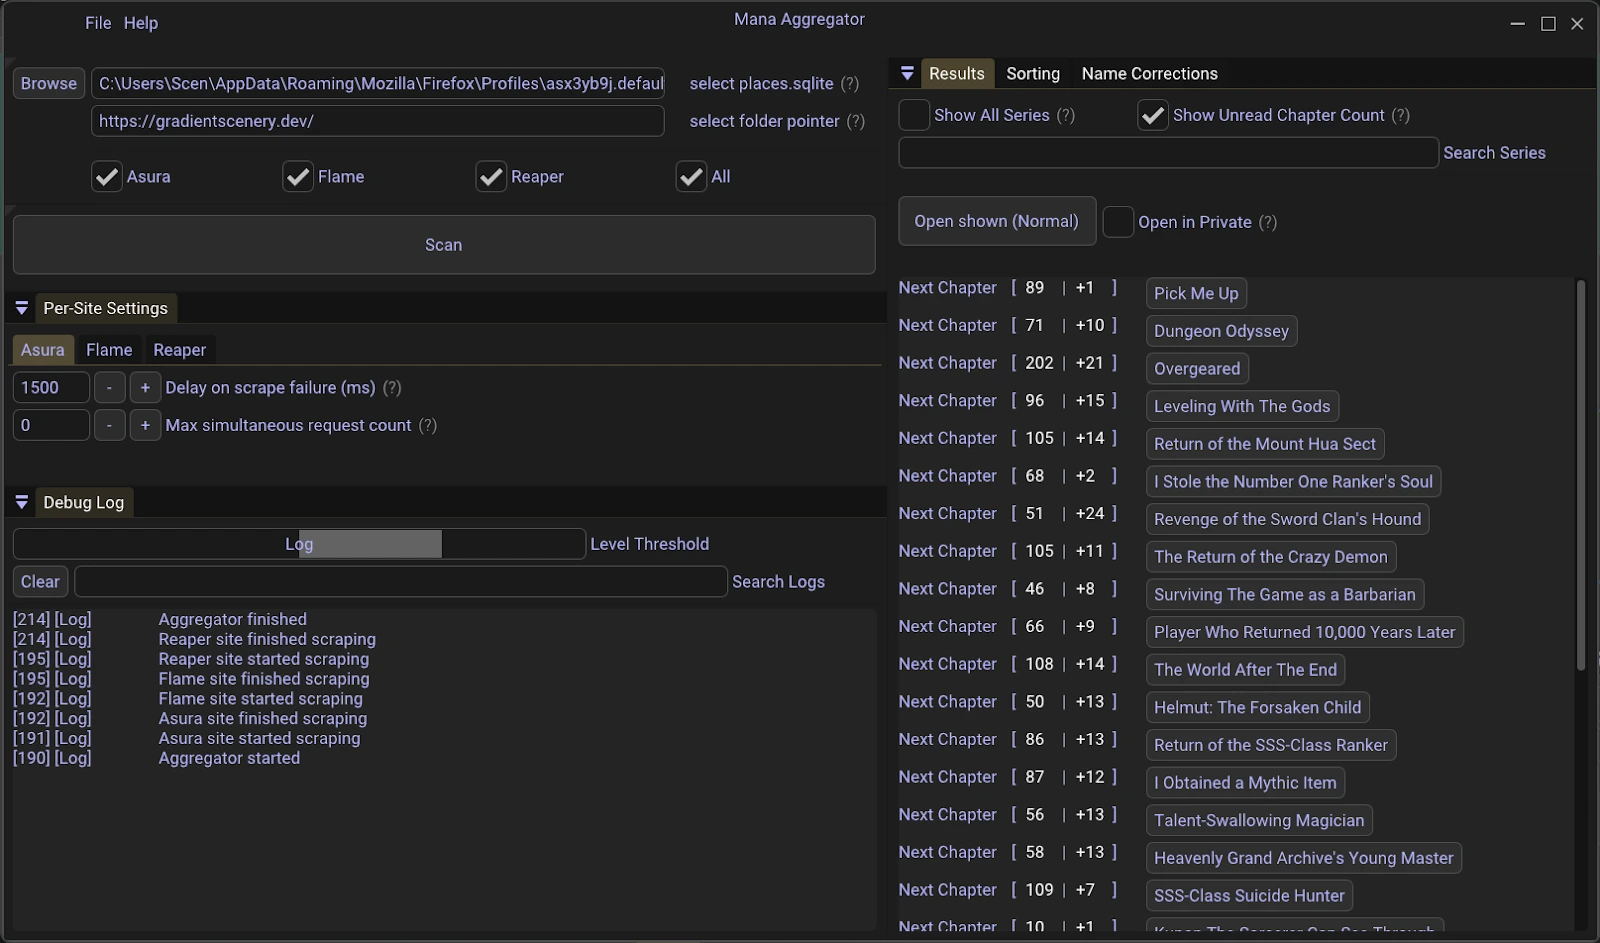Click the help (?) next to Open in Private
Image resolution: width=1600 pixels, height=943 pixels.
(x=1267, y=222)
